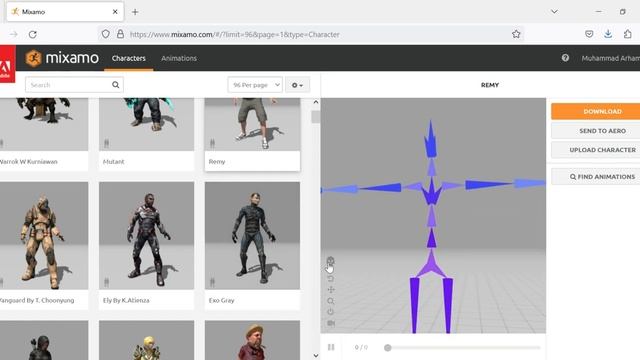Click the Pocket save icon in browser toolbar

click(589, 34)
